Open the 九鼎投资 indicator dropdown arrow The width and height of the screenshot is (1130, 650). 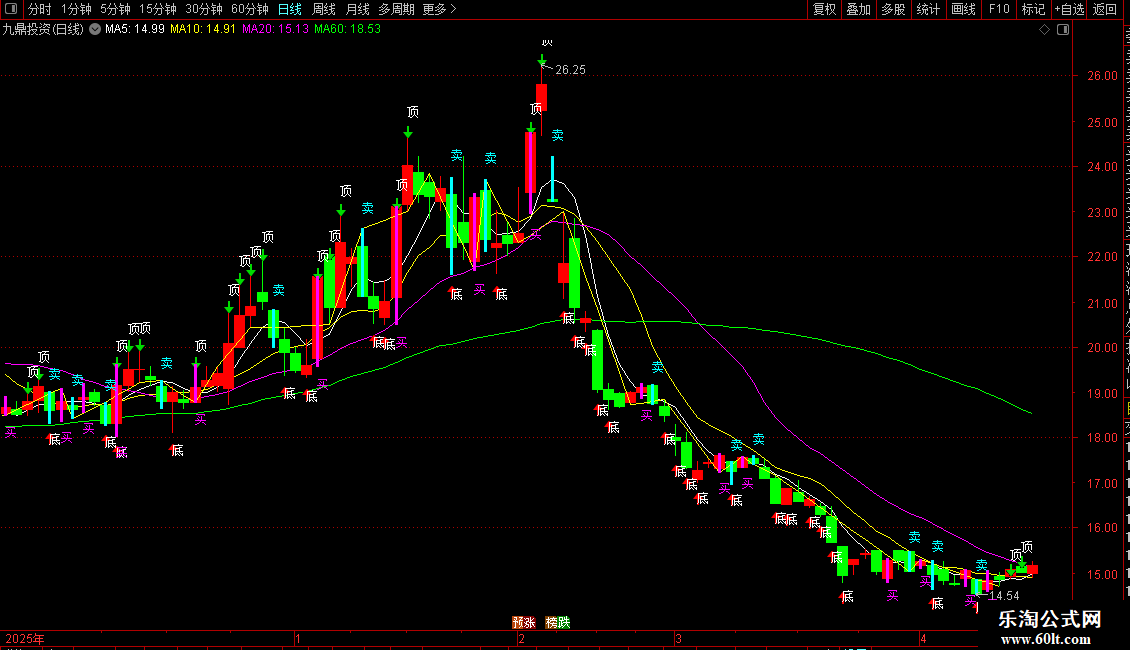pyautogui.click(x=94, y=30)
